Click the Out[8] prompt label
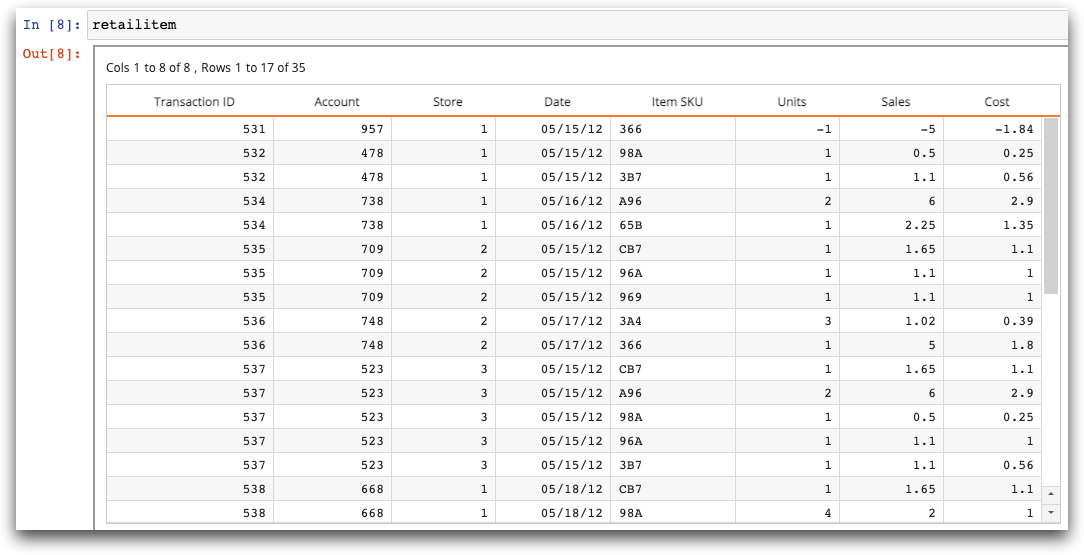 (52, 54)
